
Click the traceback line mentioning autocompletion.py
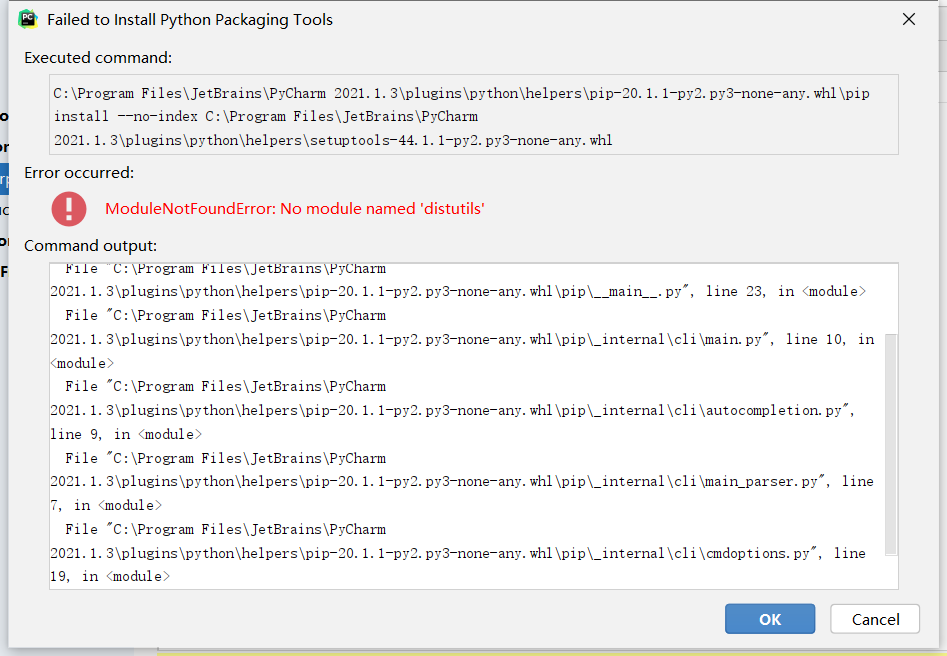[451, 411]
